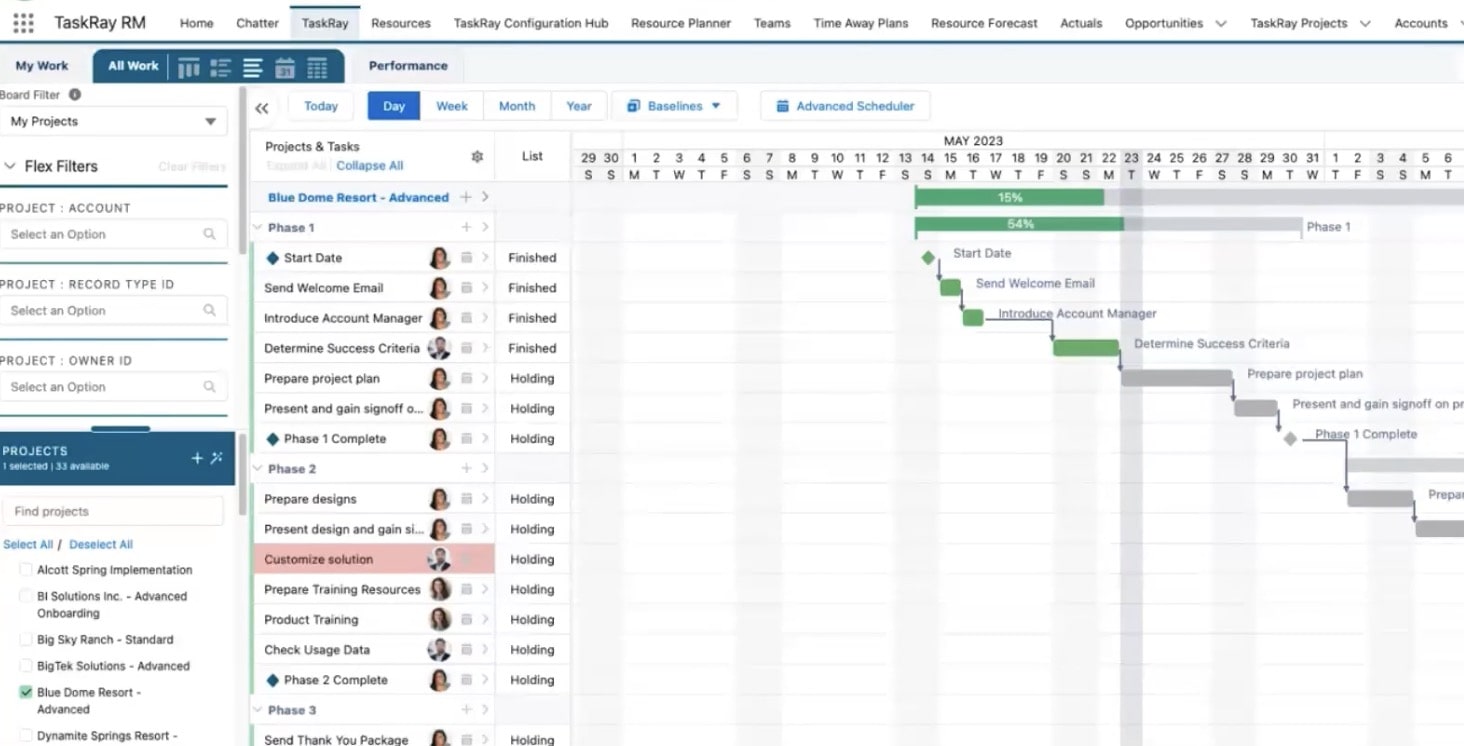1464x746 pixels.
Task: Go to Time Away Plans tab
Action: pos(861,23)
